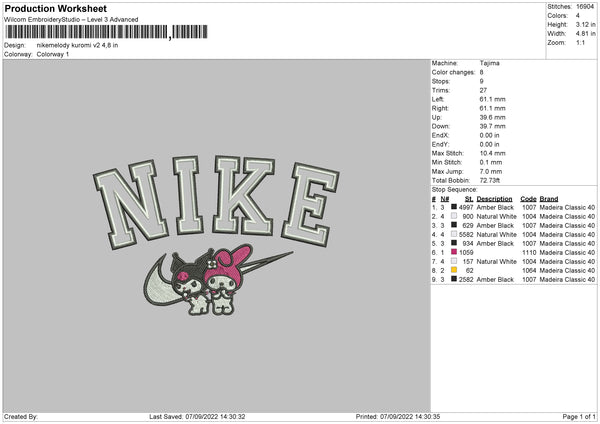
Task: Click the "Page 1 of 1" footer
Action: [579, 416]
